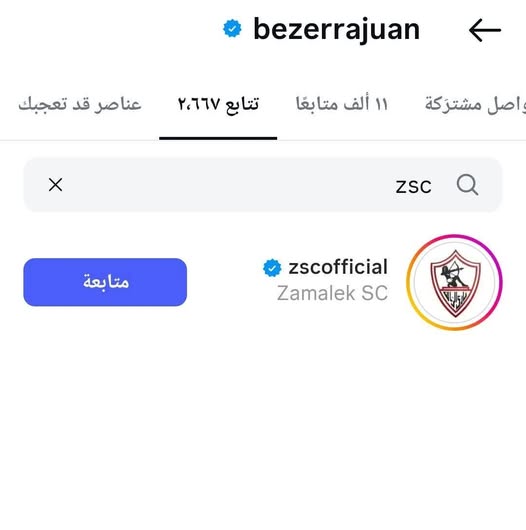The image size is (526, 530).
Task: Open the mutual connections مشترَكة tab
Action: point(475,104)
